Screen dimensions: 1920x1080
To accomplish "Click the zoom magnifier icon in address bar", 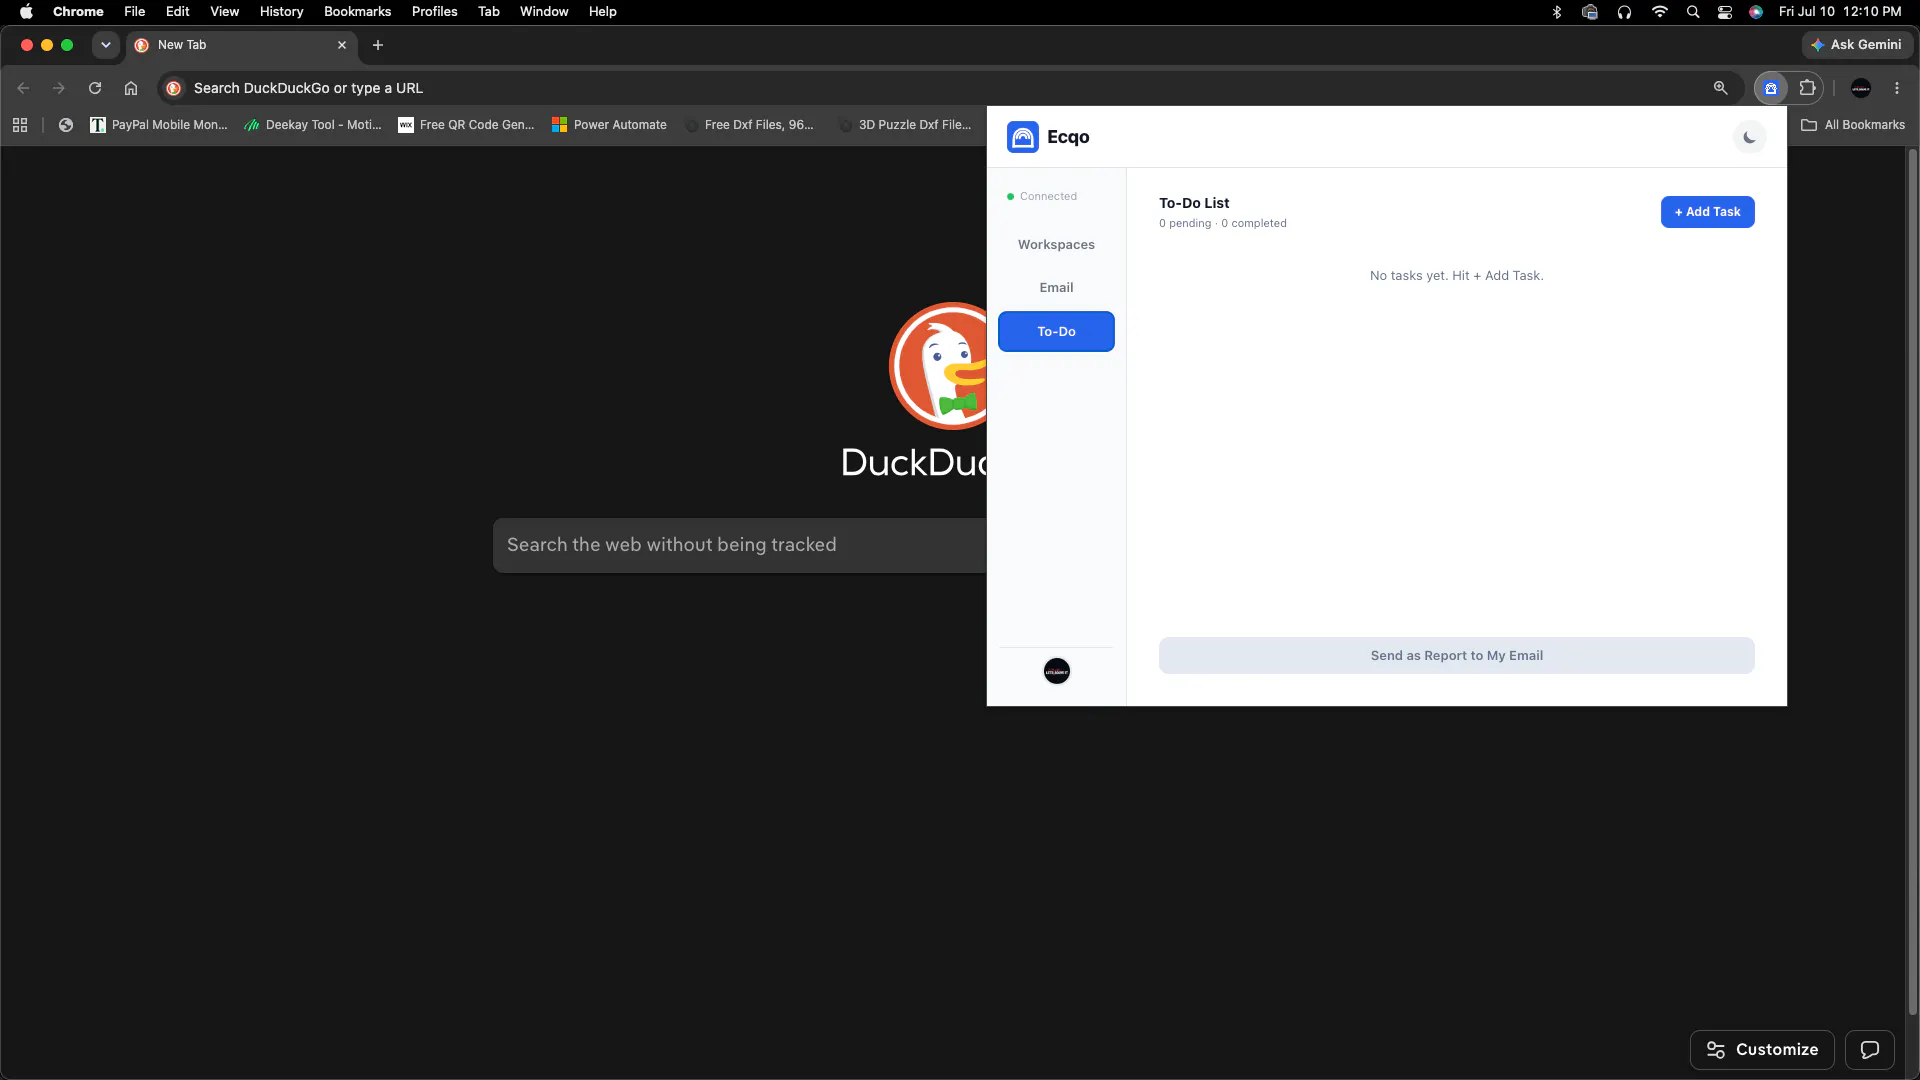I will click(1720, 88).
